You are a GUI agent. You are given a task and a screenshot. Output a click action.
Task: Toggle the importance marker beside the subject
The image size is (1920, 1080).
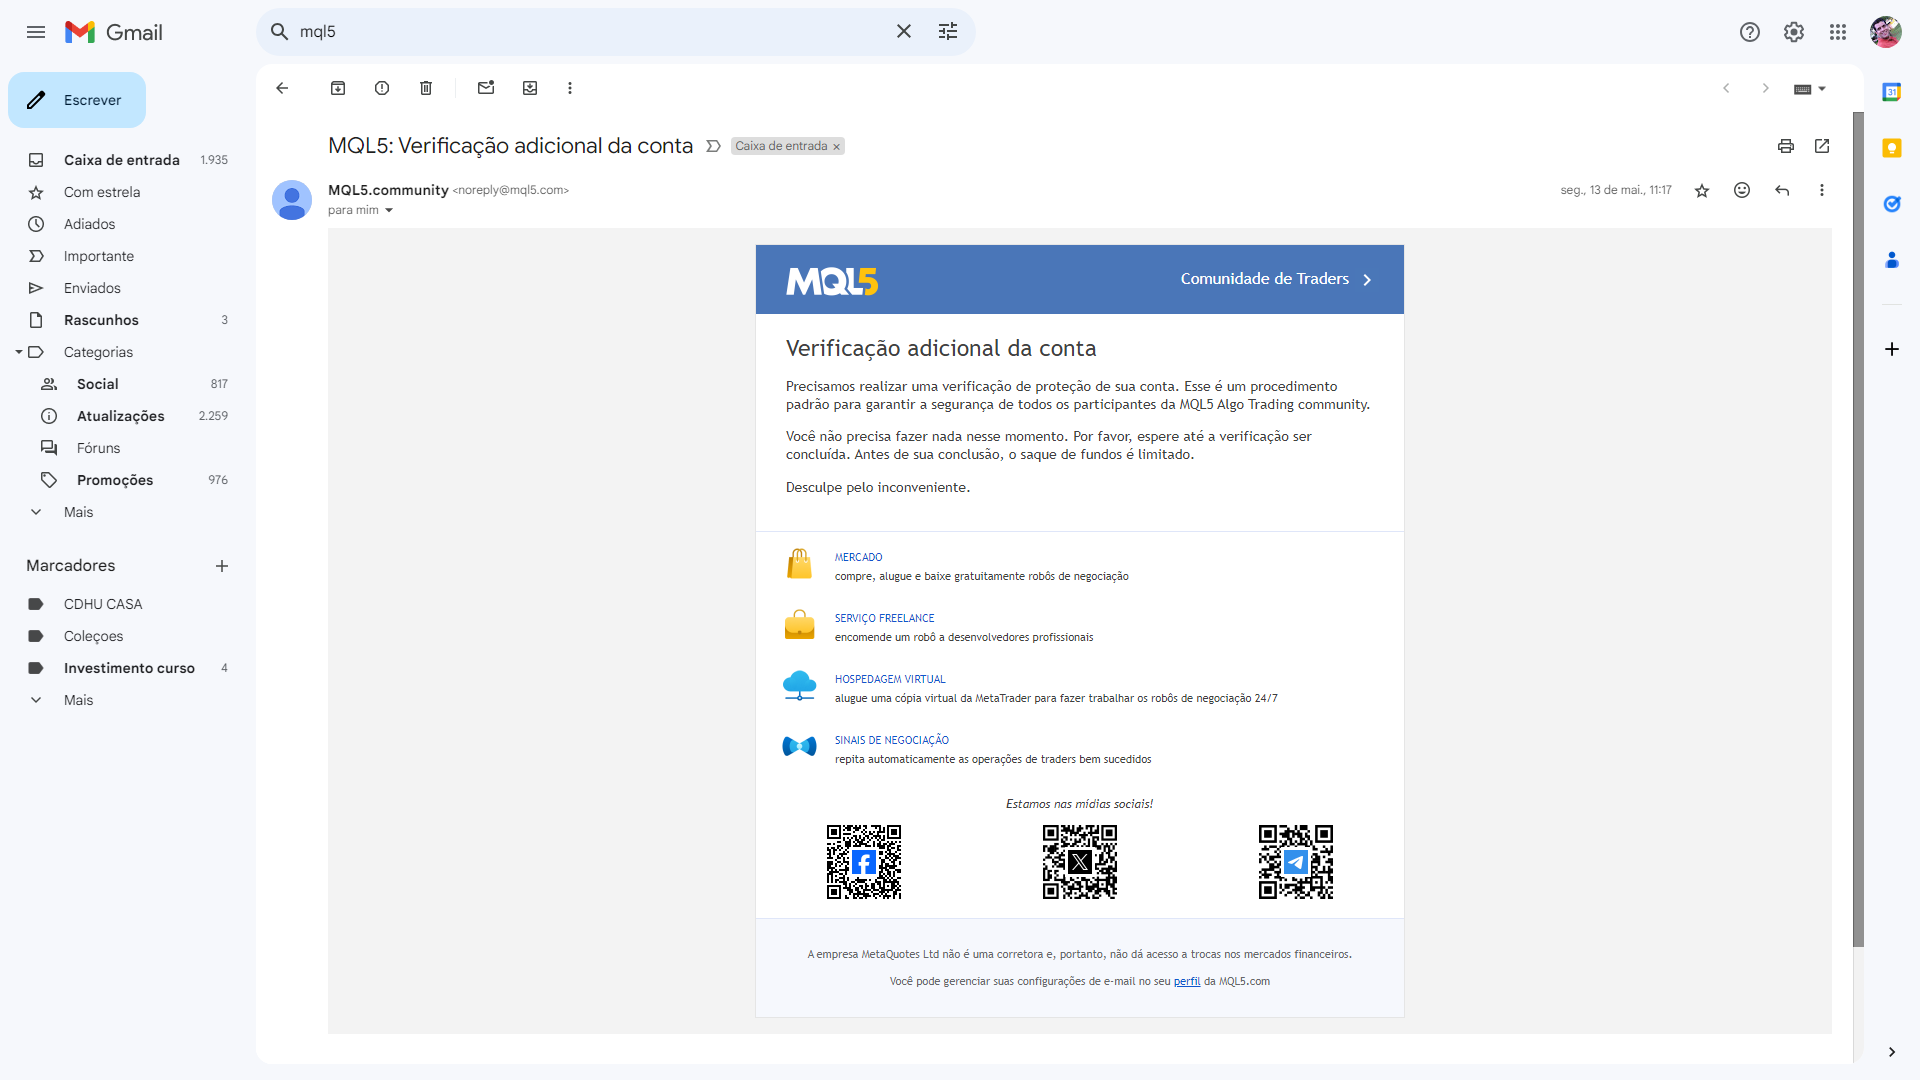713,146
